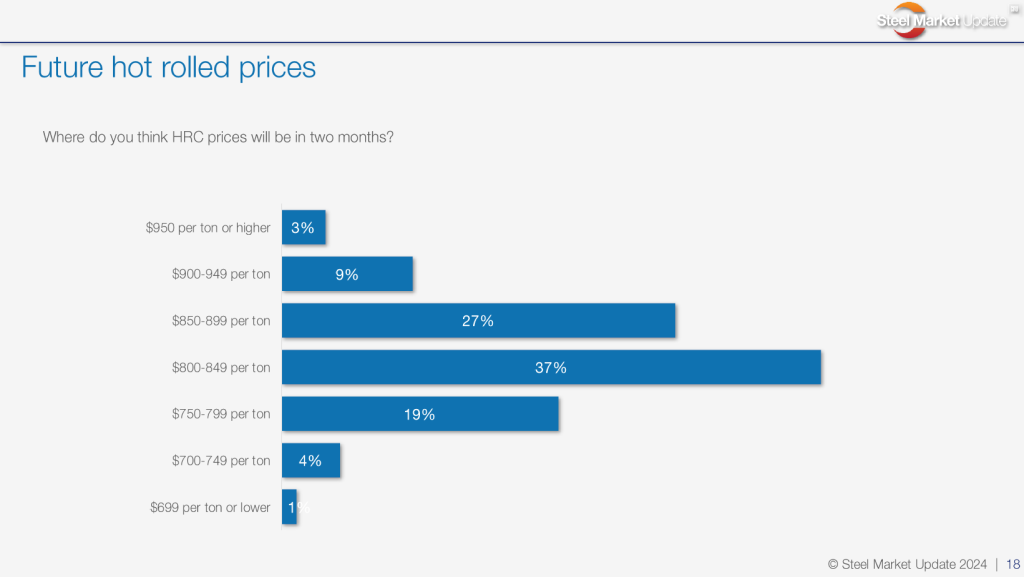This screenshot has width=1024, height=577.
Task: Click the 4% bar for $700-749
Action: (310, 460)
